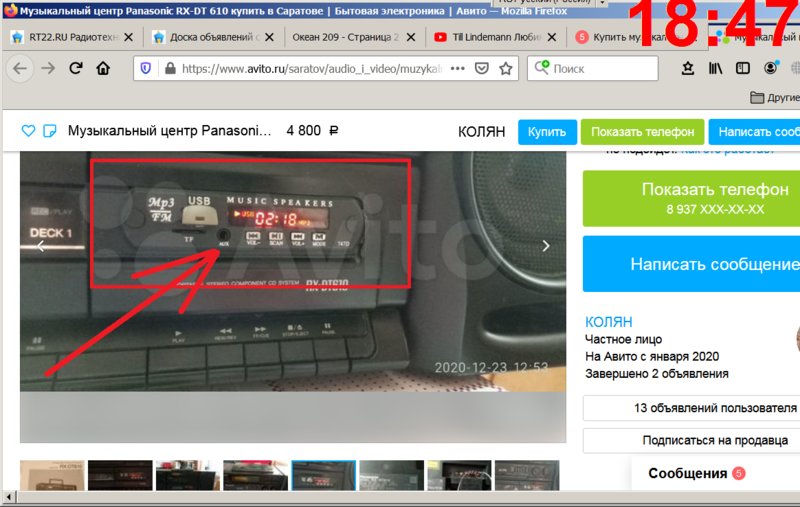This screenshot has width=800, height=507.
Task: Select the fourth photo thumbnail
Action: coord(256,475)
